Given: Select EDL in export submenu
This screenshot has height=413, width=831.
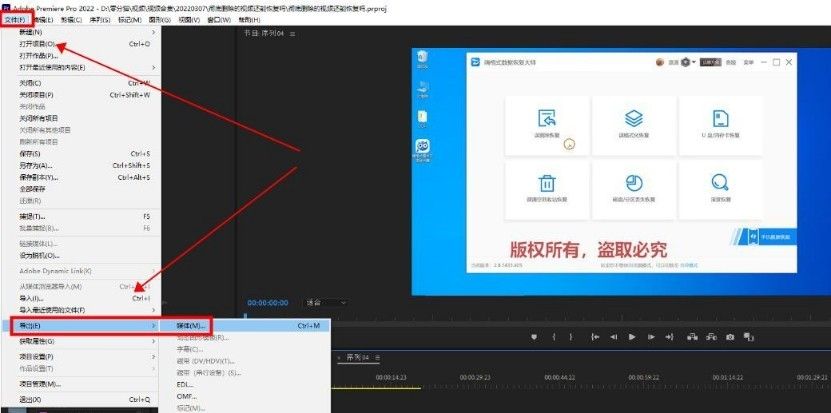Looking at the screenshot, I should [245, 384].
